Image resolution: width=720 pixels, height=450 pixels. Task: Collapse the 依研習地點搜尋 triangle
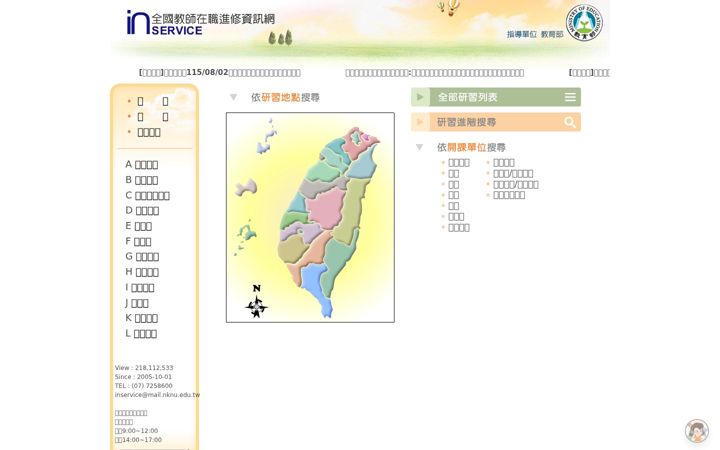[233, 97]
